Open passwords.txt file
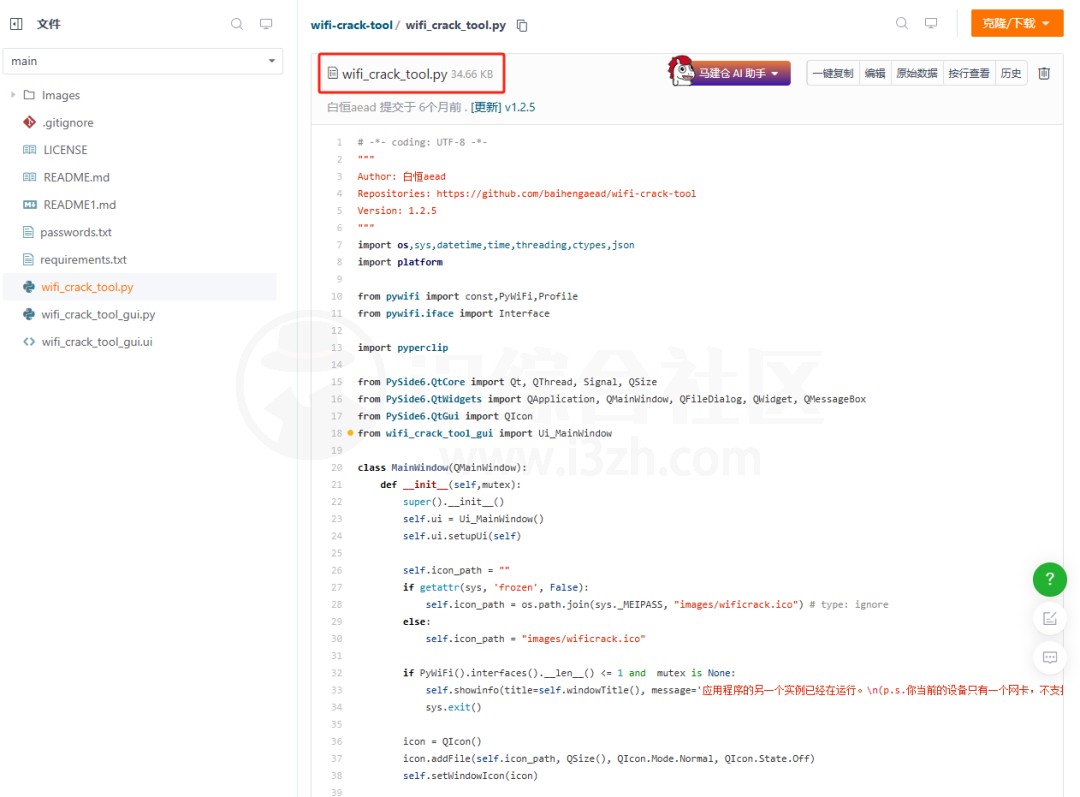1080x797 pixels. (x=76, y=232)
